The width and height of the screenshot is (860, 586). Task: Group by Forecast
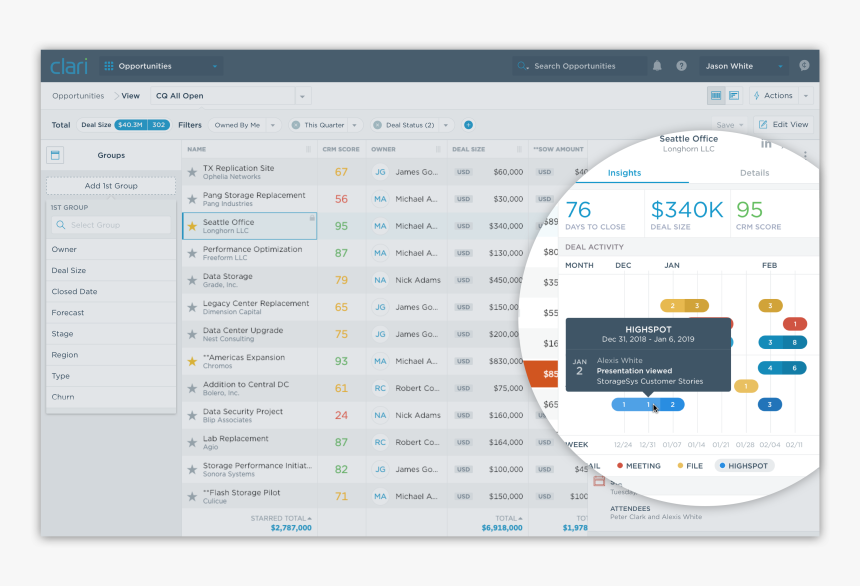[x=111, y=312]
